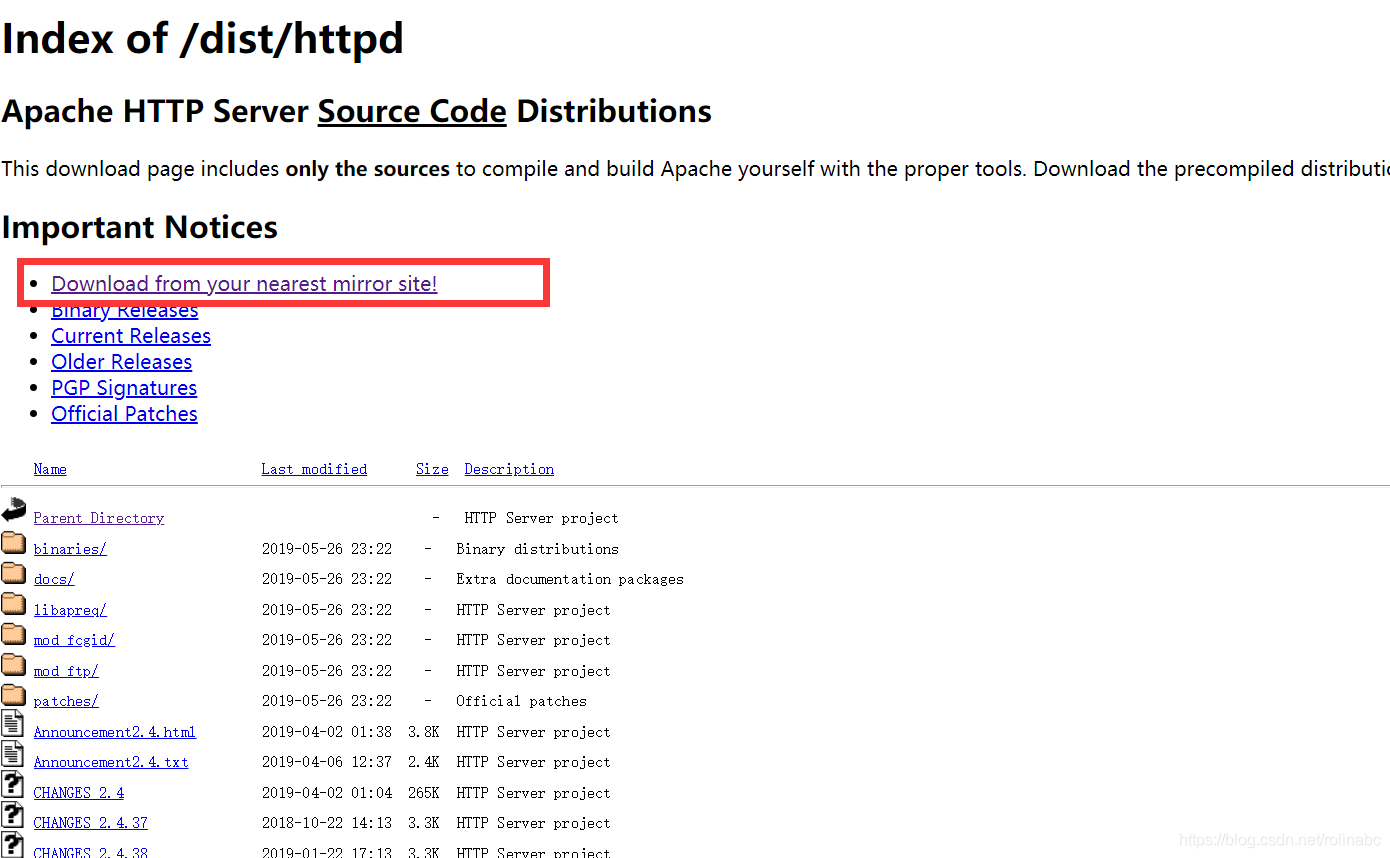Open the Announcement2.4.html file link
Viewport: 1390px width, 858px height.
[x=115, y=732]
